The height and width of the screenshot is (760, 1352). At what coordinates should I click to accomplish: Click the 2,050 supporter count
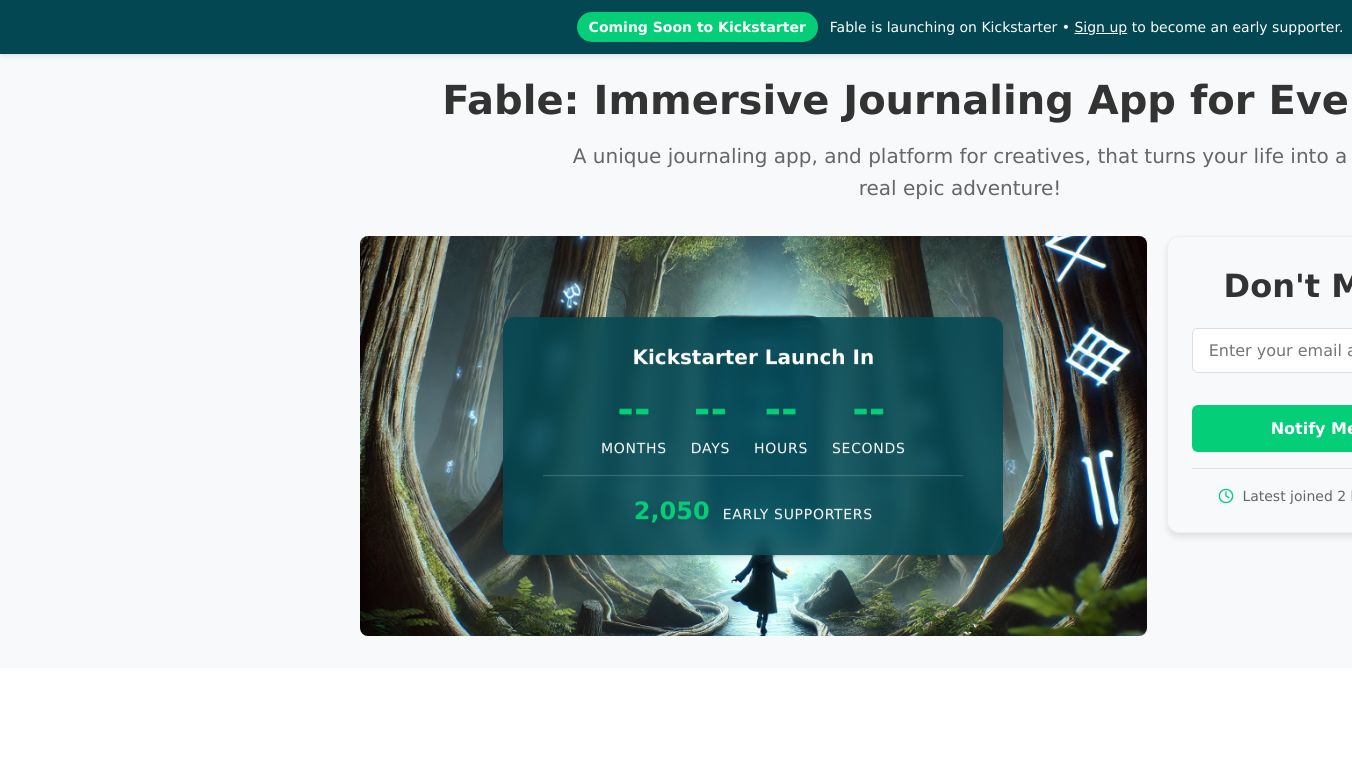click(x=671, y=511)
